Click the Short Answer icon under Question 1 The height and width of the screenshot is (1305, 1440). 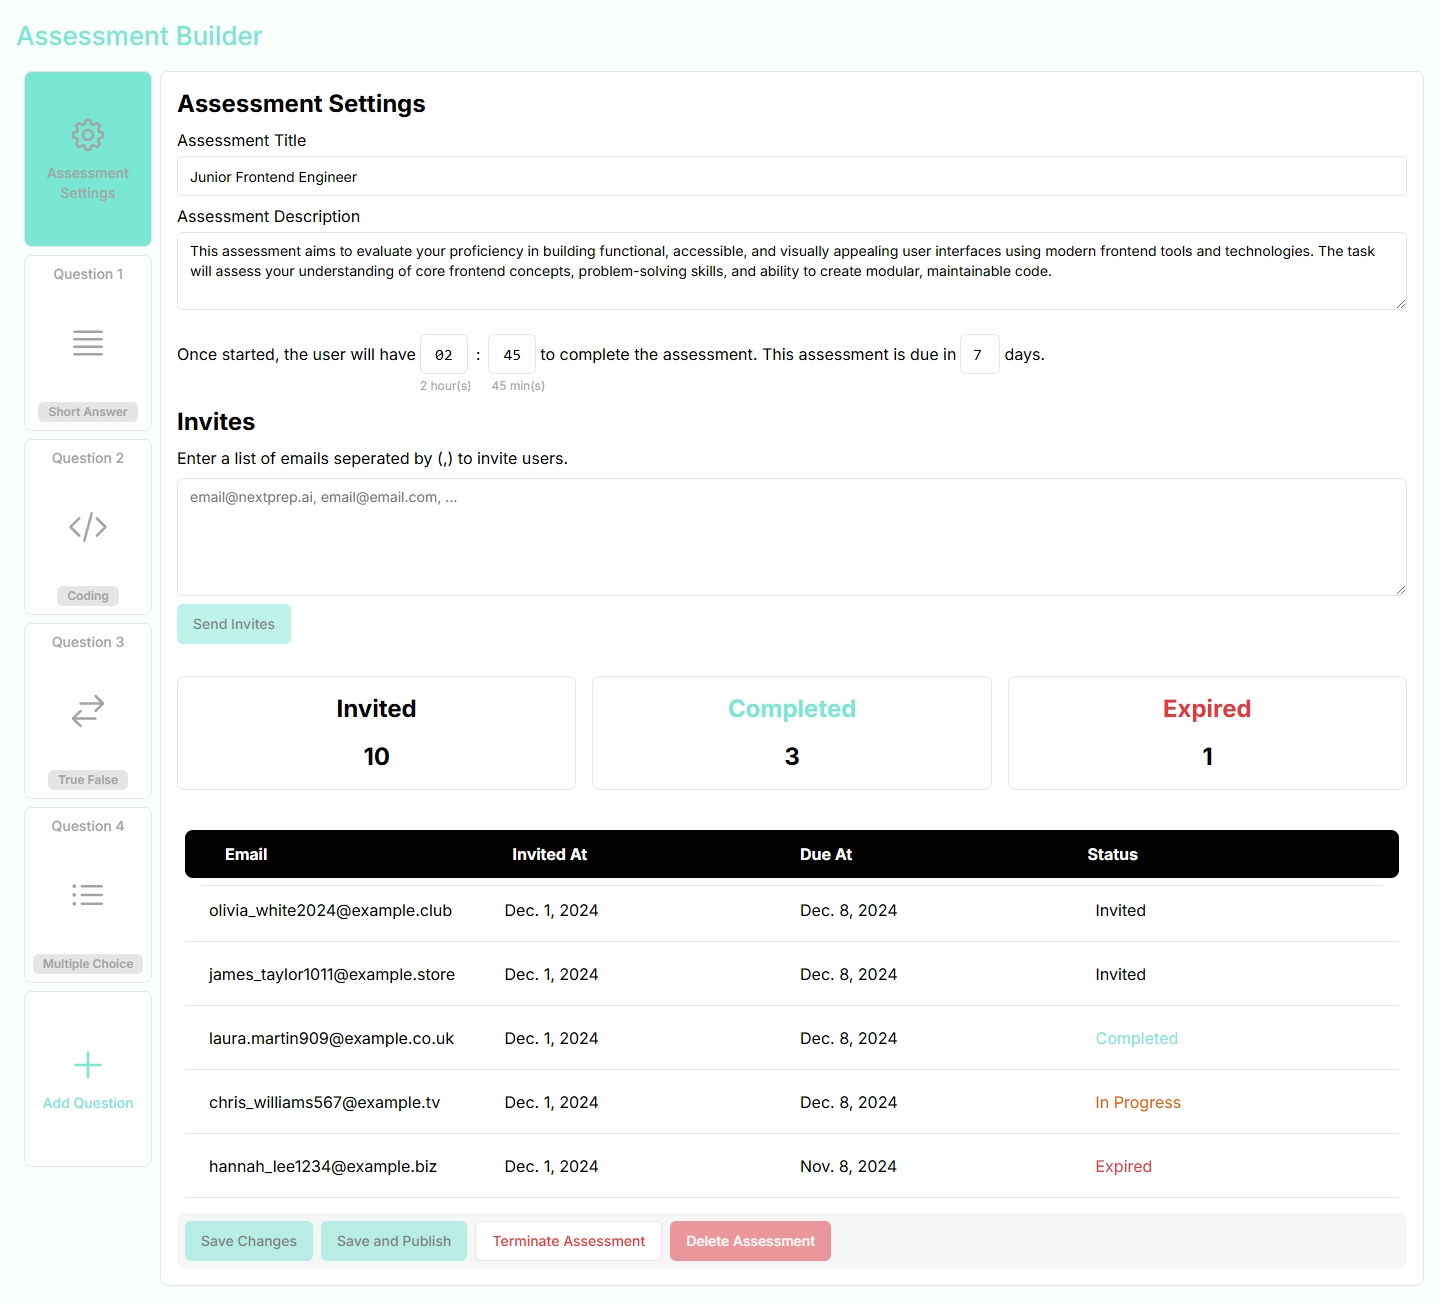click(x=88, y=343)
